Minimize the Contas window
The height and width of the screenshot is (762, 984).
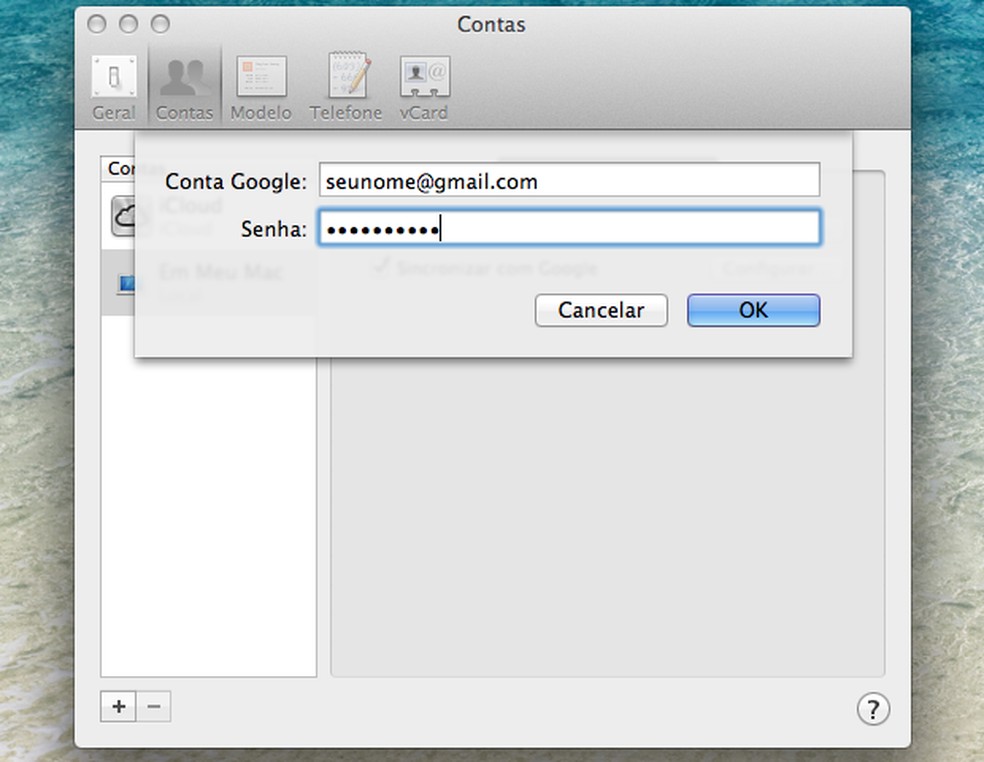[129, 24]
